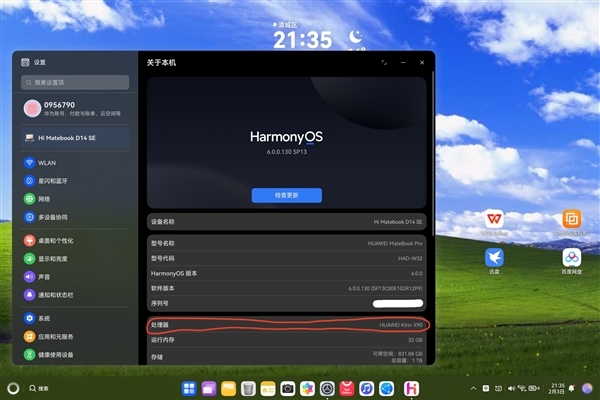The width and height of the screenshot is (600, 400).
Task: Open 通知和状态栏 settings
Action: click(x=75, y=295)
